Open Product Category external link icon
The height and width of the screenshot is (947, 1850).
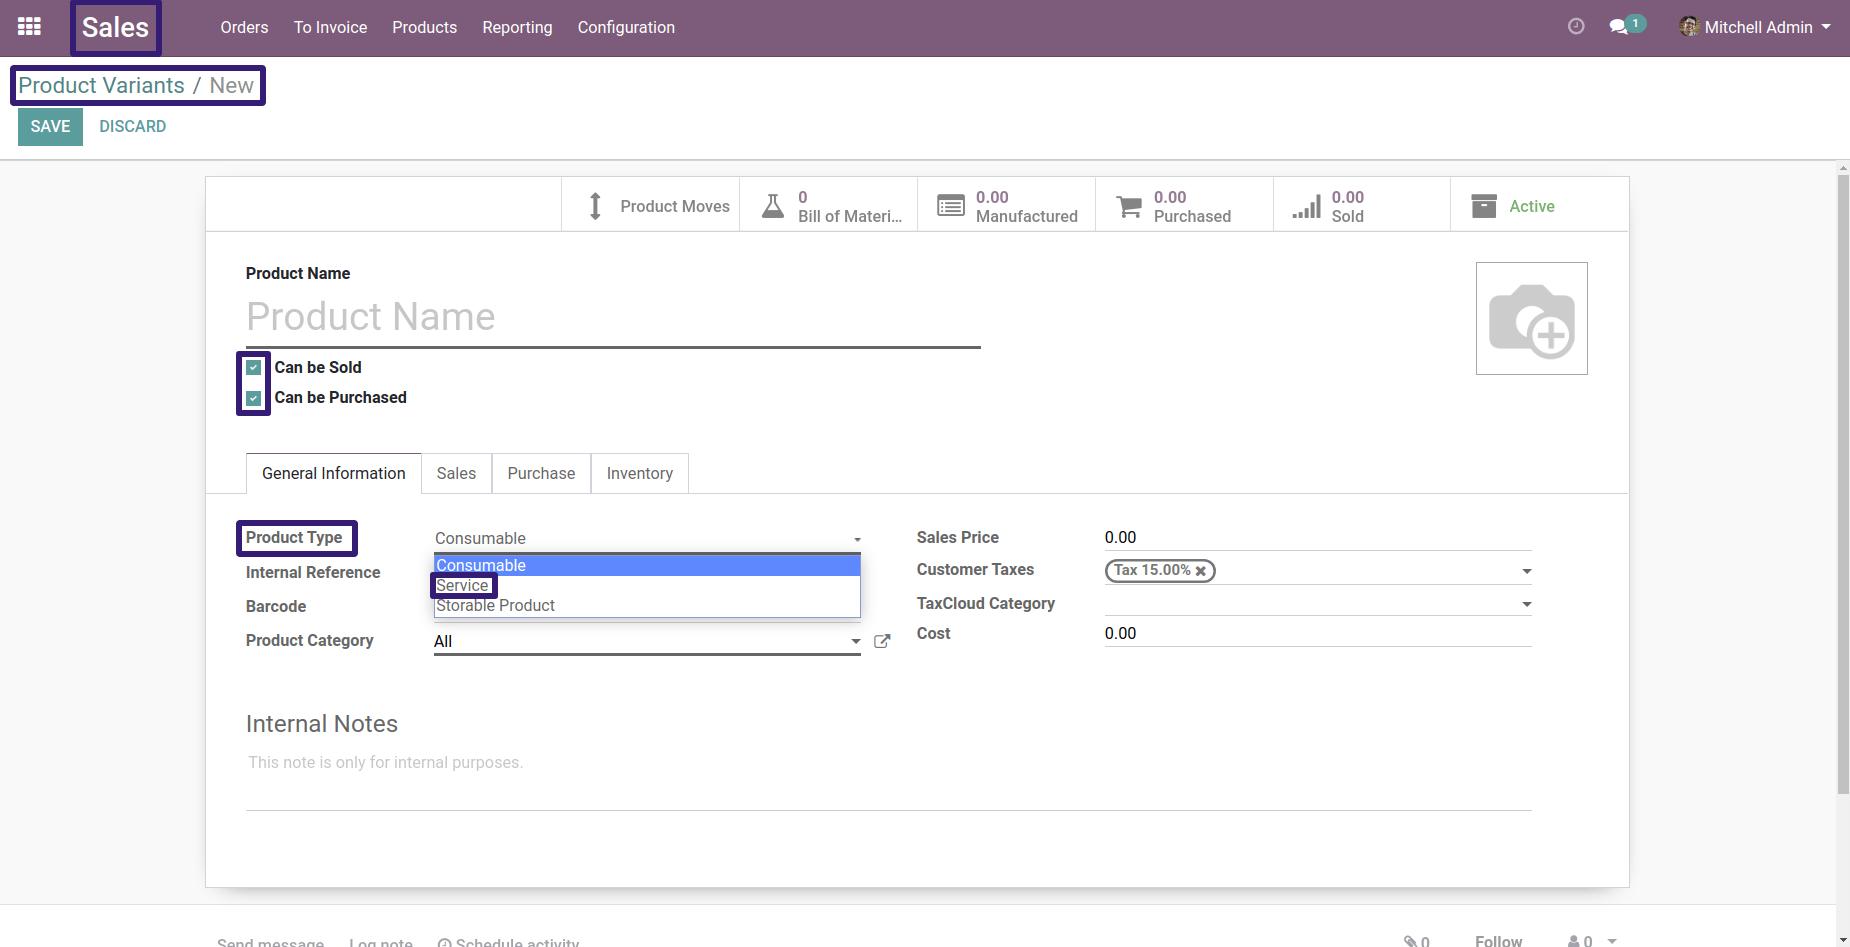click(x=882, y=641)
